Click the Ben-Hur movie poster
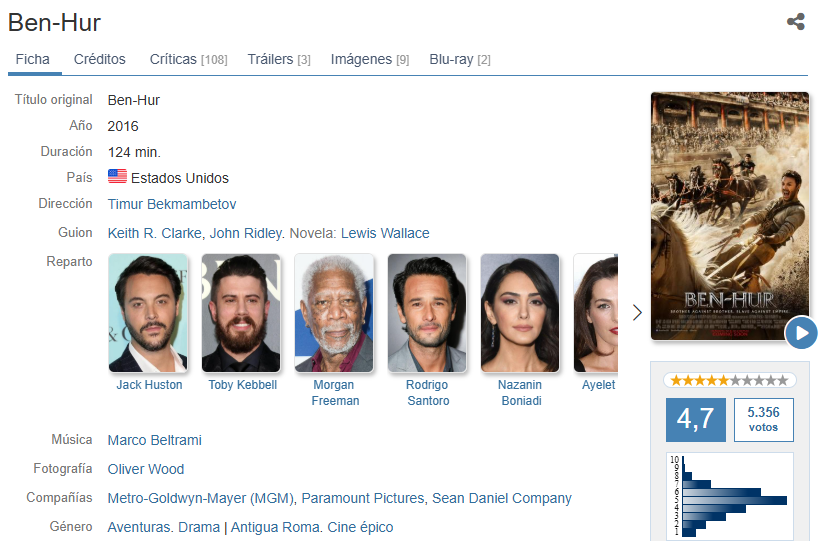 tap(730, 216)
